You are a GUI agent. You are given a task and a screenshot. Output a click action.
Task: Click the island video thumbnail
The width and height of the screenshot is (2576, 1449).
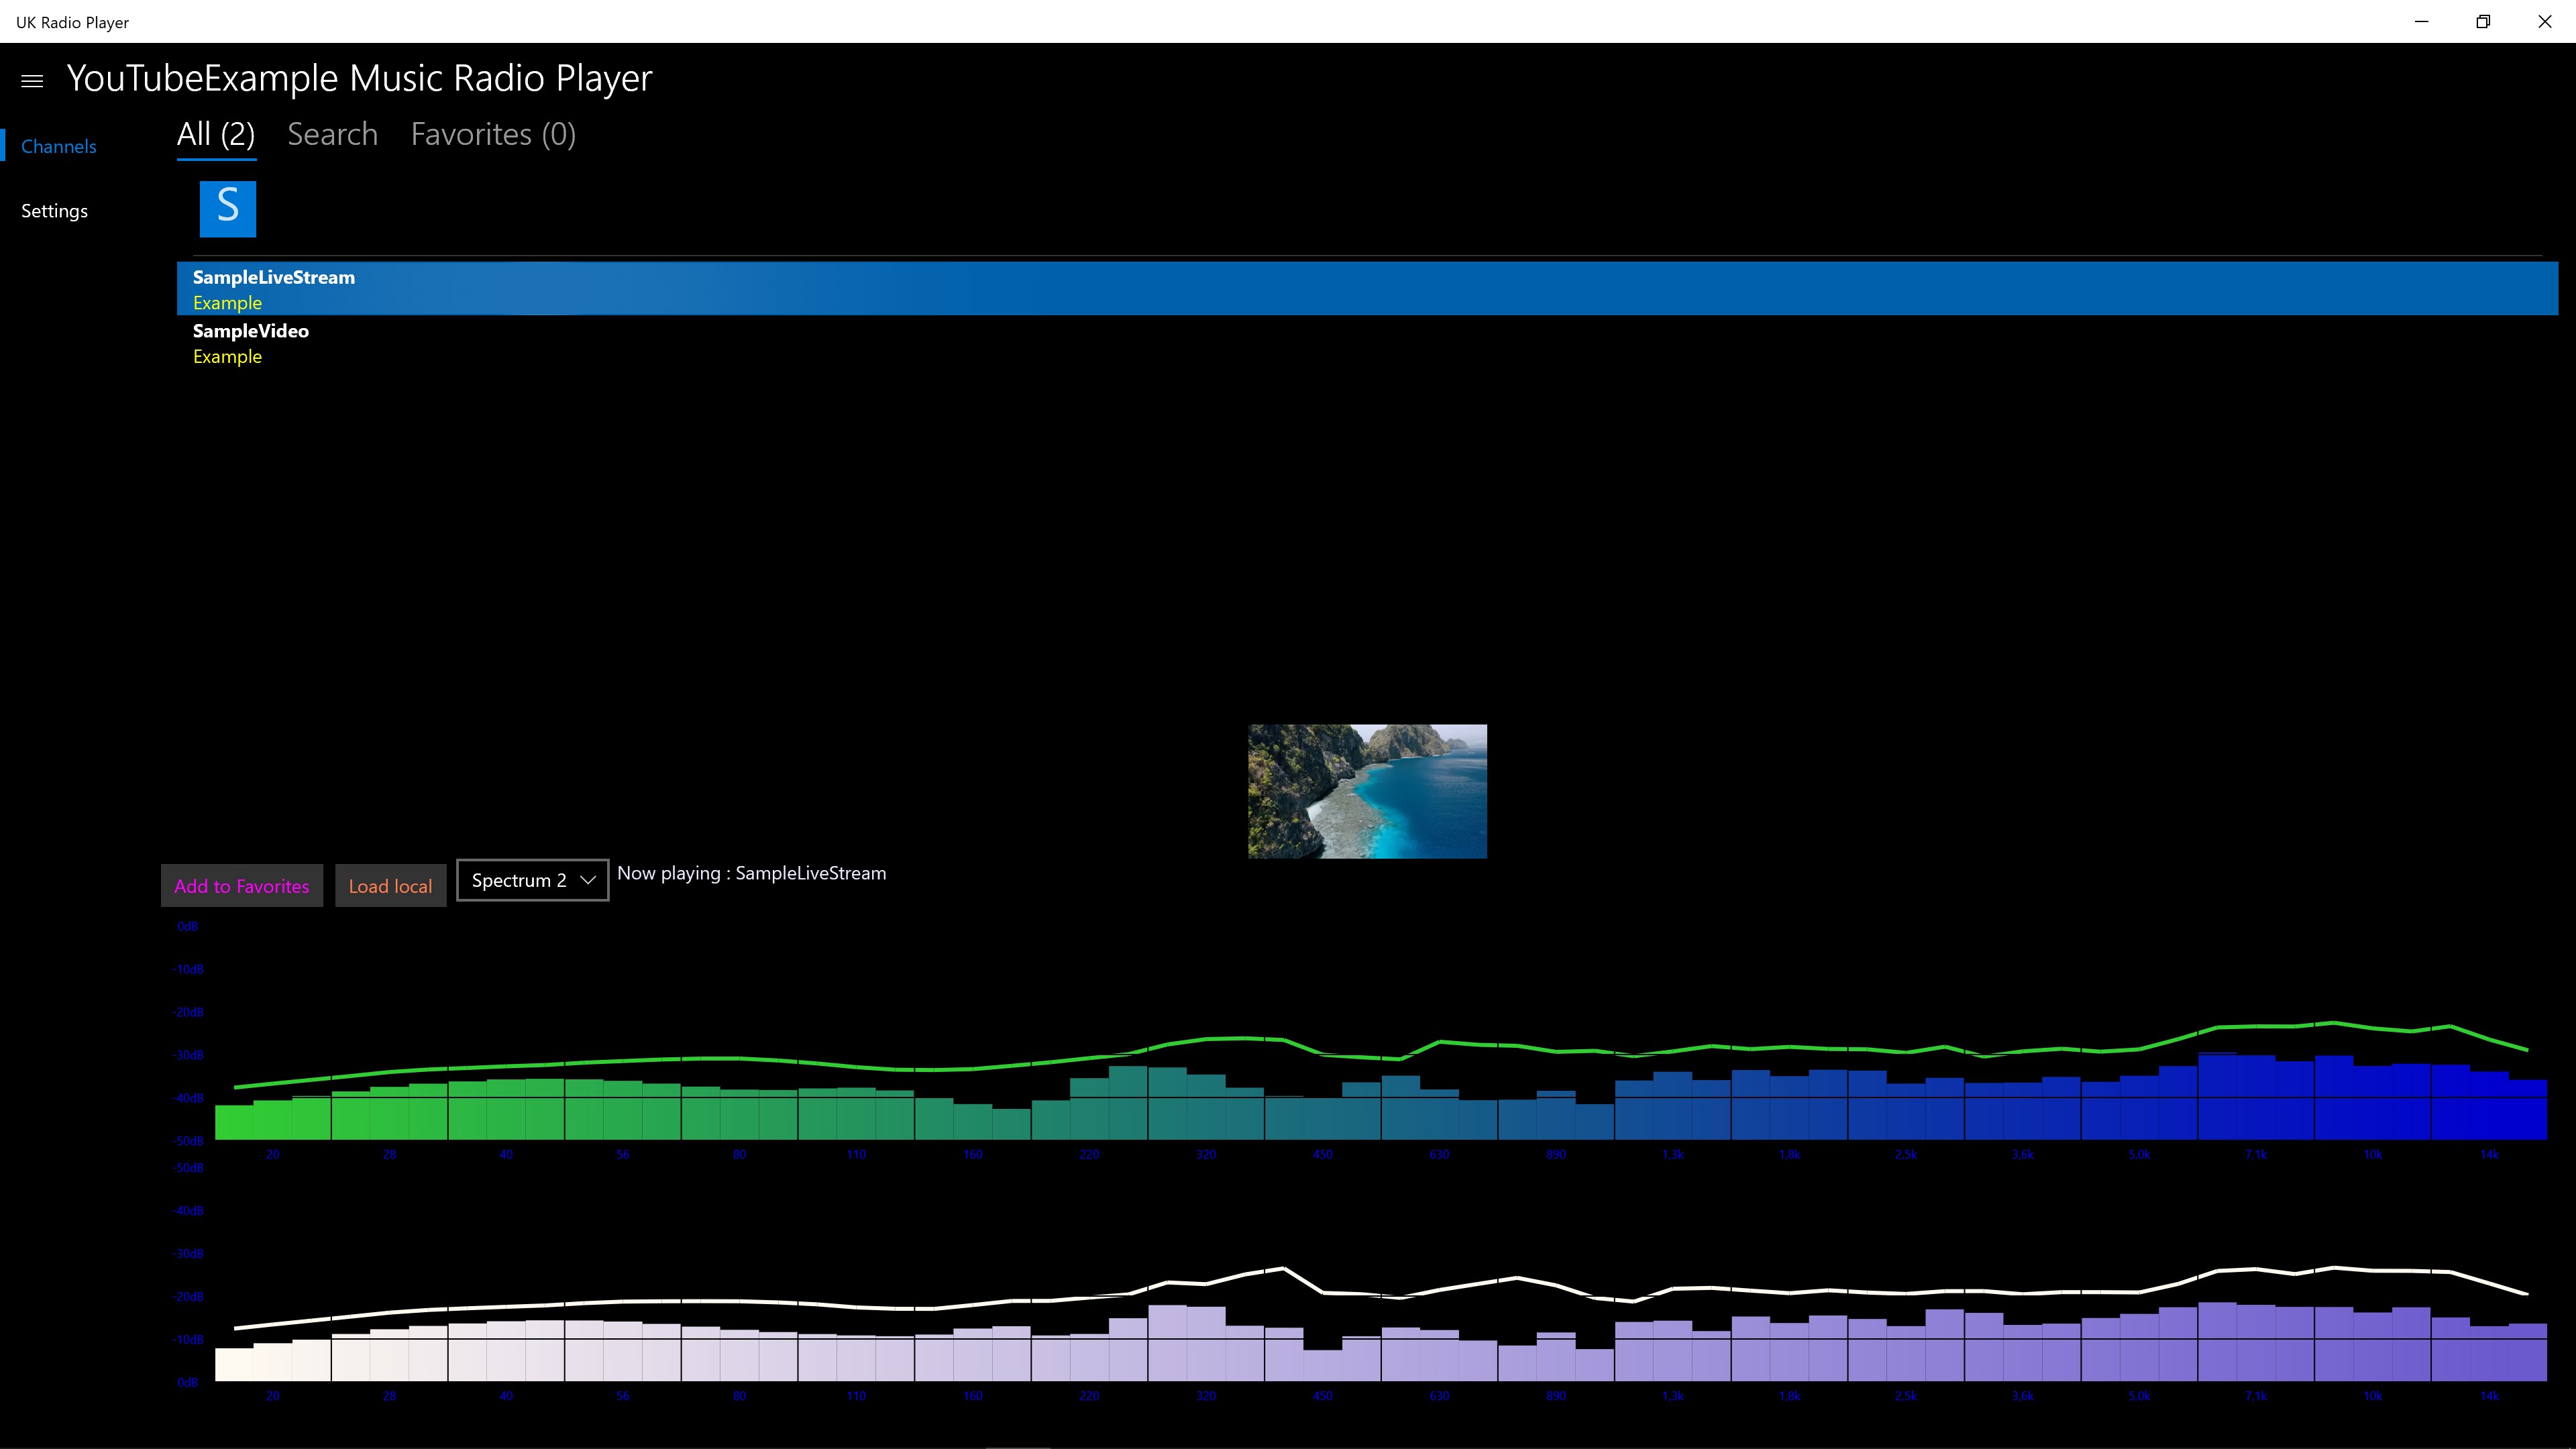1367,791
